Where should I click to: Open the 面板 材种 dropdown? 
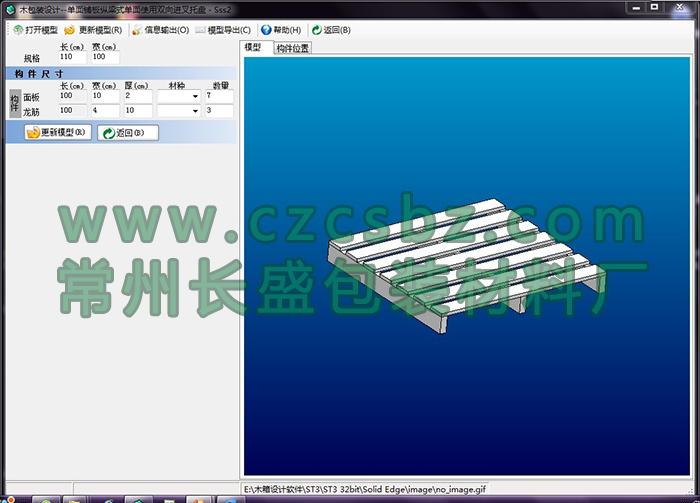(195, 96)
